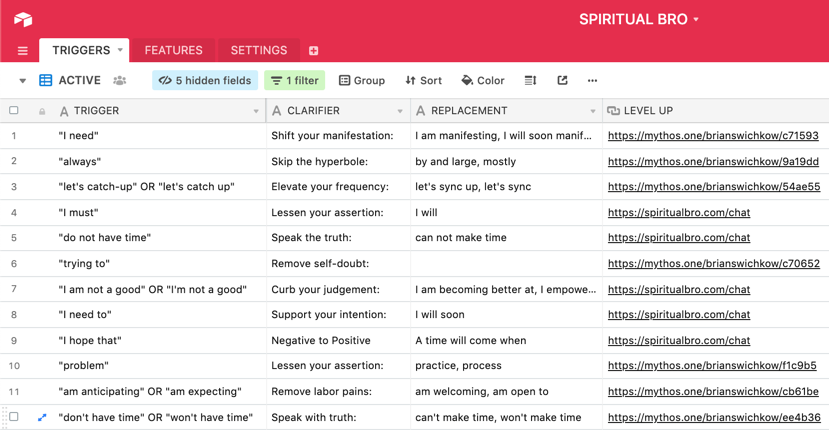Select "practice, process" replacement cell
The image size is (829, 430).
[x=506, y=365]
